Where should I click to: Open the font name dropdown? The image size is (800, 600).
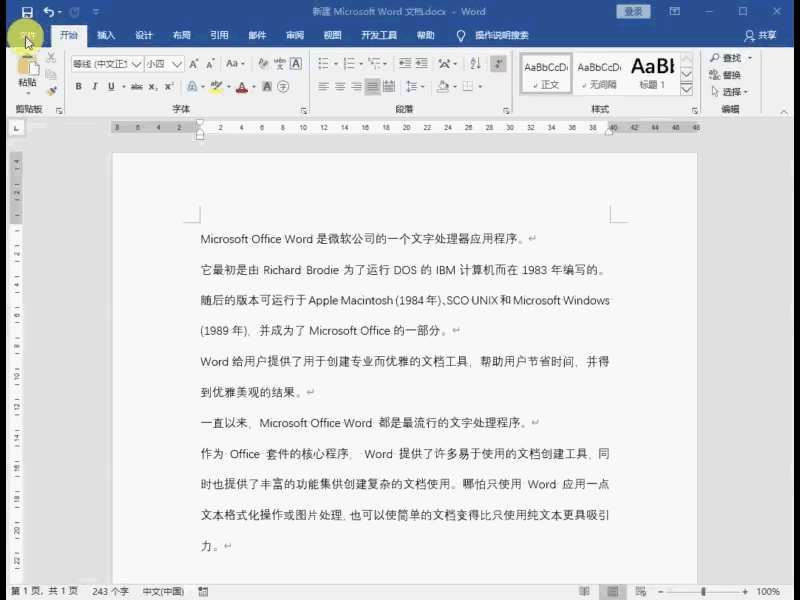(x=136, y=64)
